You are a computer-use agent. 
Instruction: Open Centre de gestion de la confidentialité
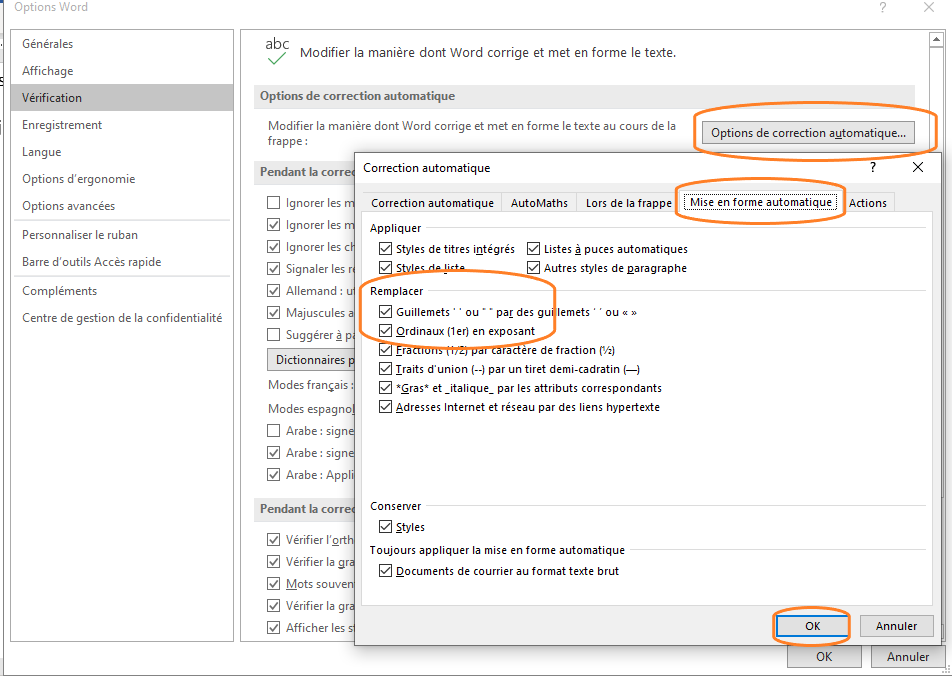(122, 318)
